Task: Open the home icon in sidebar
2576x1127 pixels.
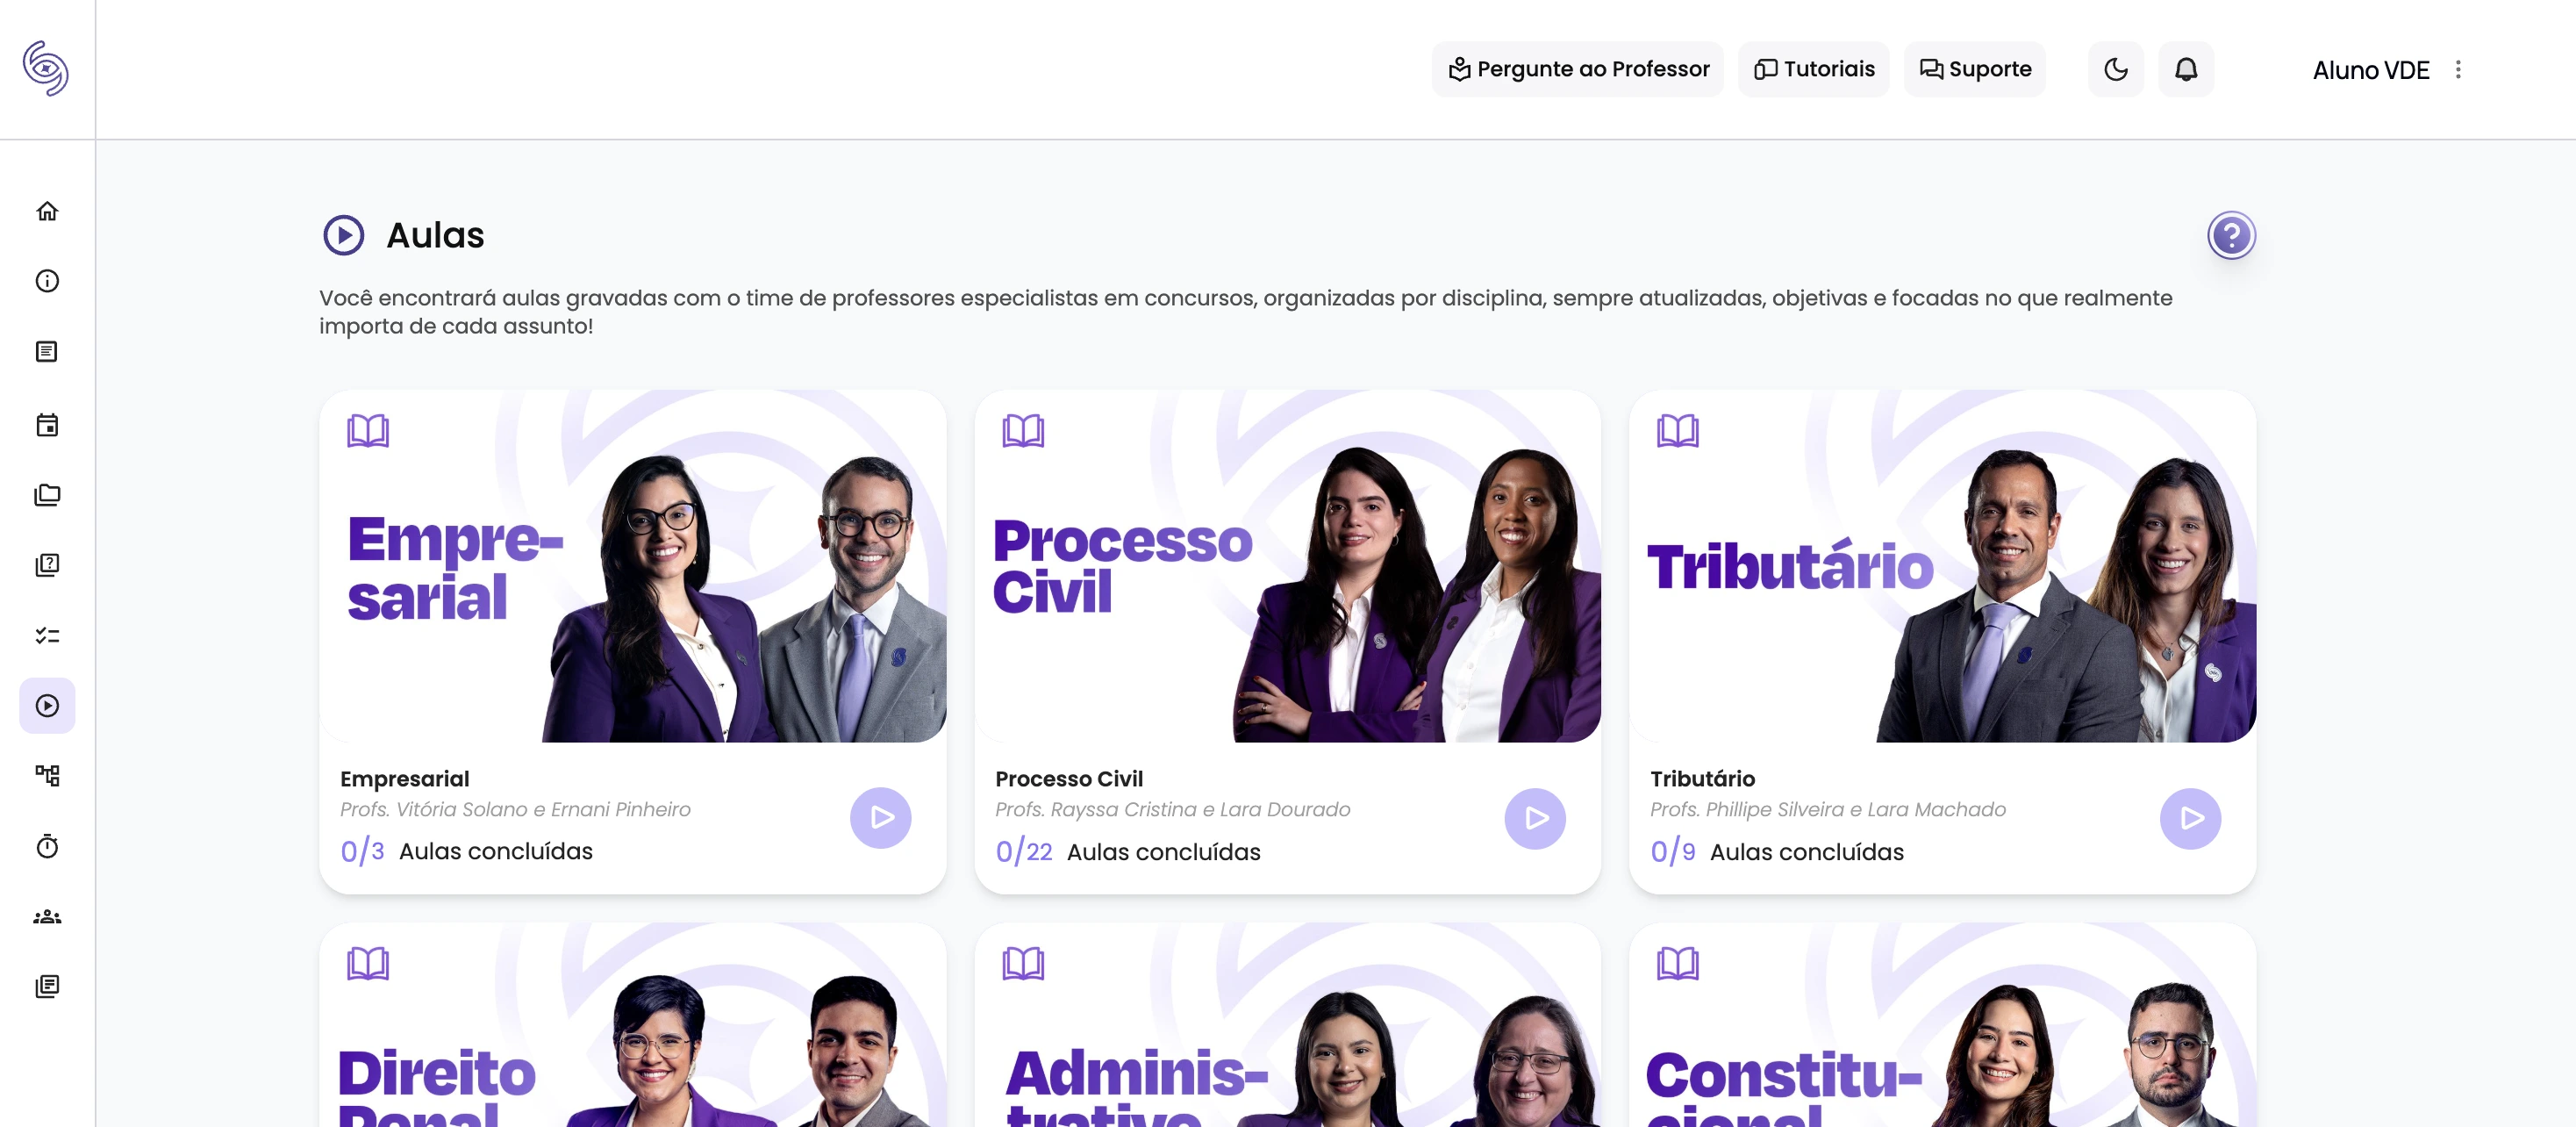Action: pyautogui.click(x=47, y=211)
